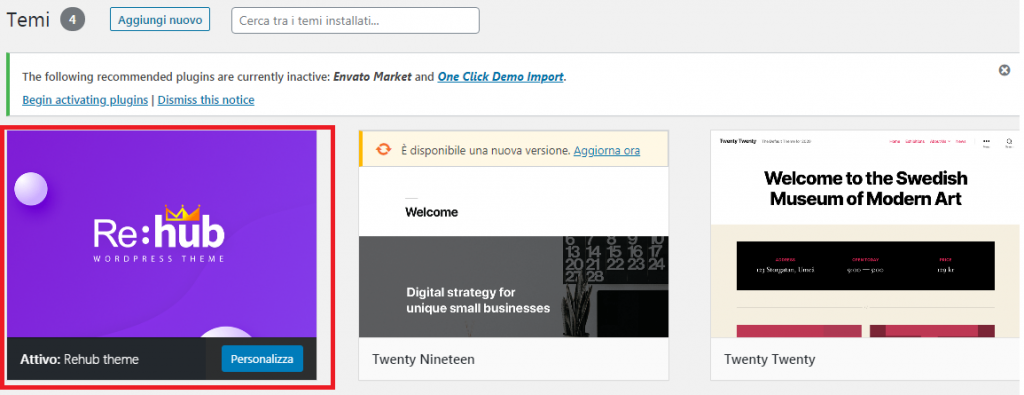Click the Temi page heading

coord(28,20)
